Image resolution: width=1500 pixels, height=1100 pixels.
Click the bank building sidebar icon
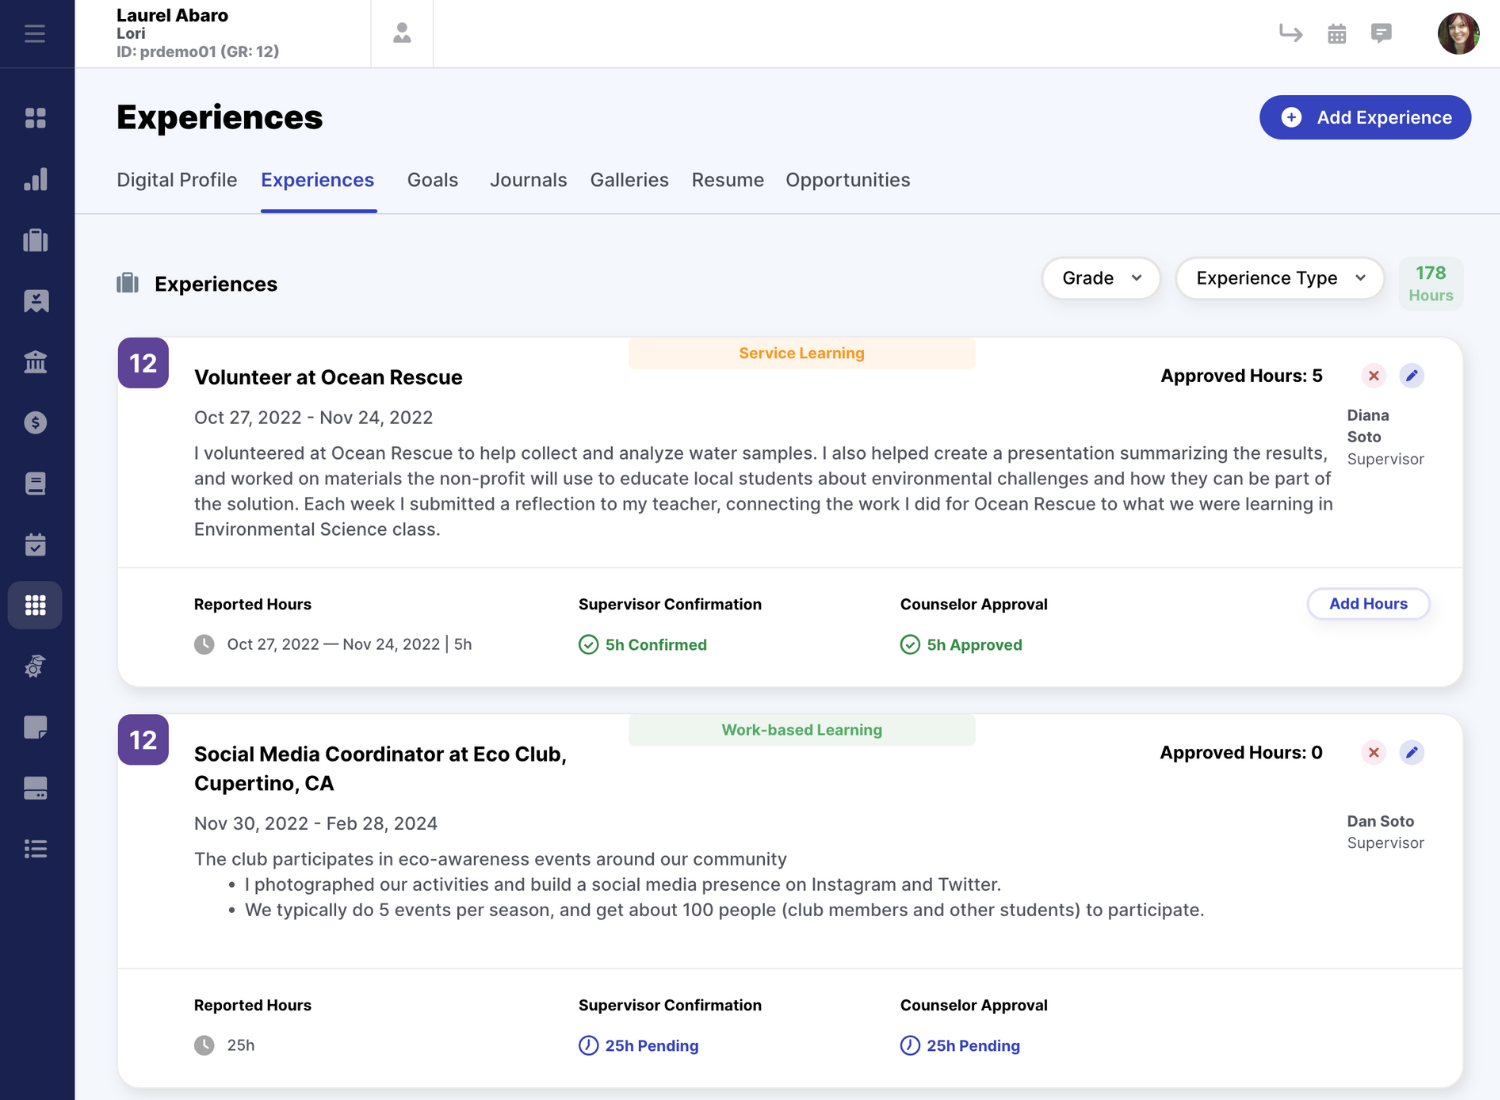tap(35, 362)
